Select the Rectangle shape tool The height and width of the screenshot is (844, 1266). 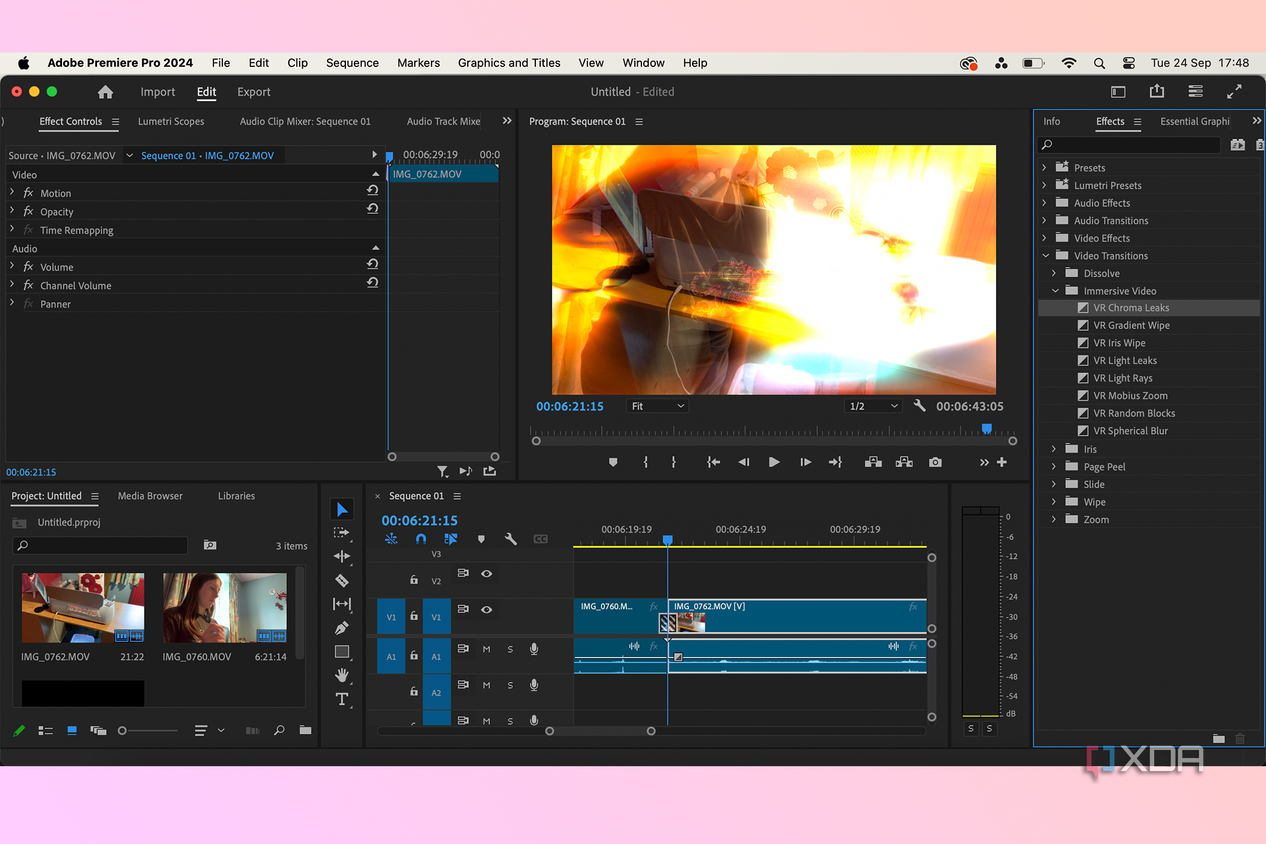click(342, 652)
